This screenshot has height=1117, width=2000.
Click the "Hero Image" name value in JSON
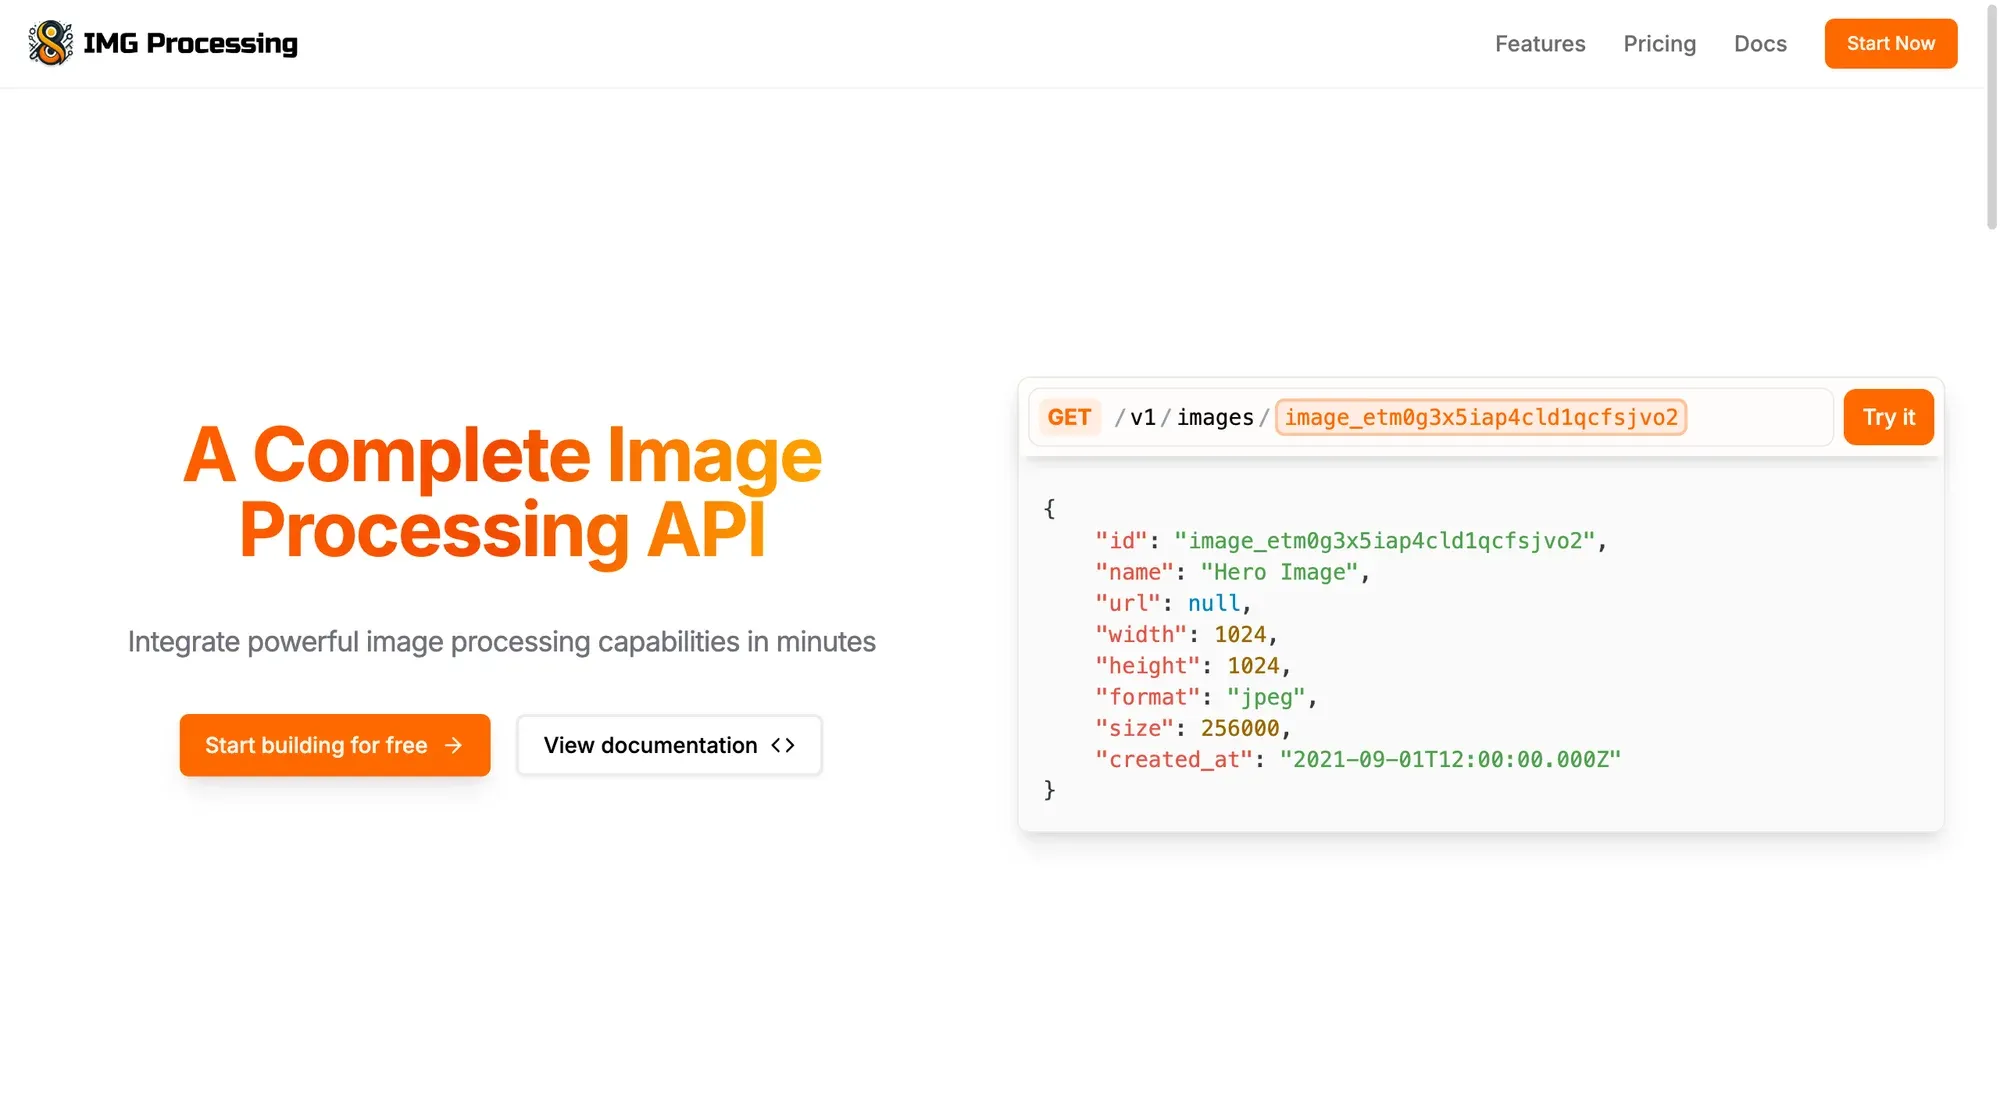(x=1279, y=572)
